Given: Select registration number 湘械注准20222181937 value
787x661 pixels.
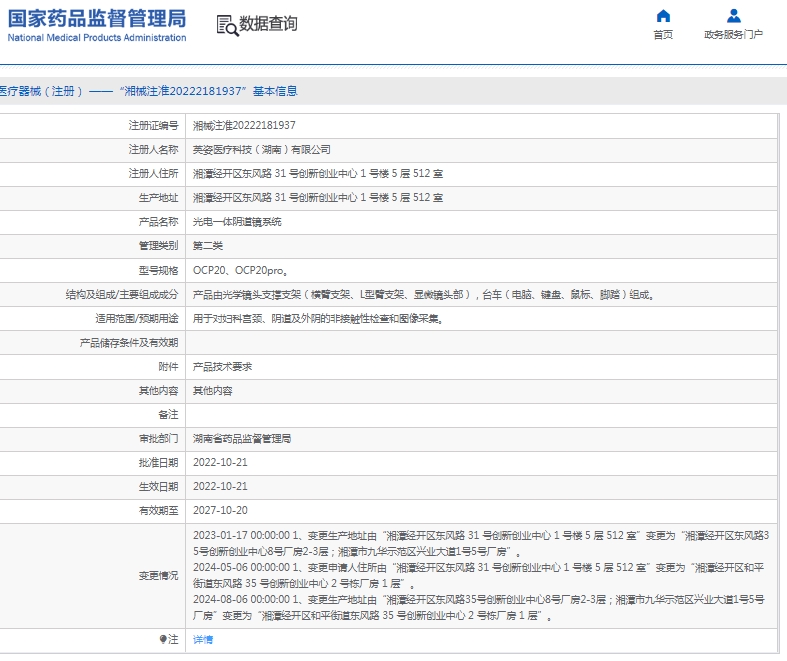Looking at the screenshot, I should point(244,125).
